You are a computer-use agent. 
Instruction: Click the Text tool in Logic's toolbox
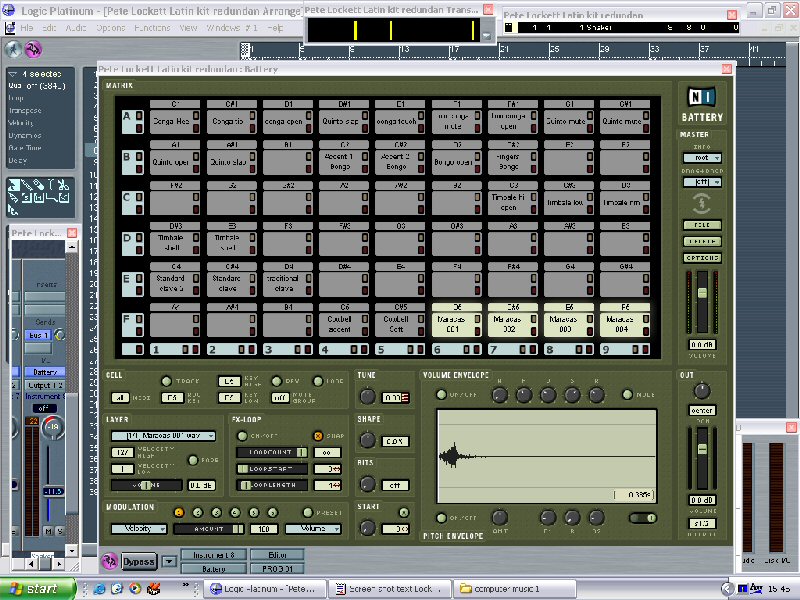click(x=51, y=186)
